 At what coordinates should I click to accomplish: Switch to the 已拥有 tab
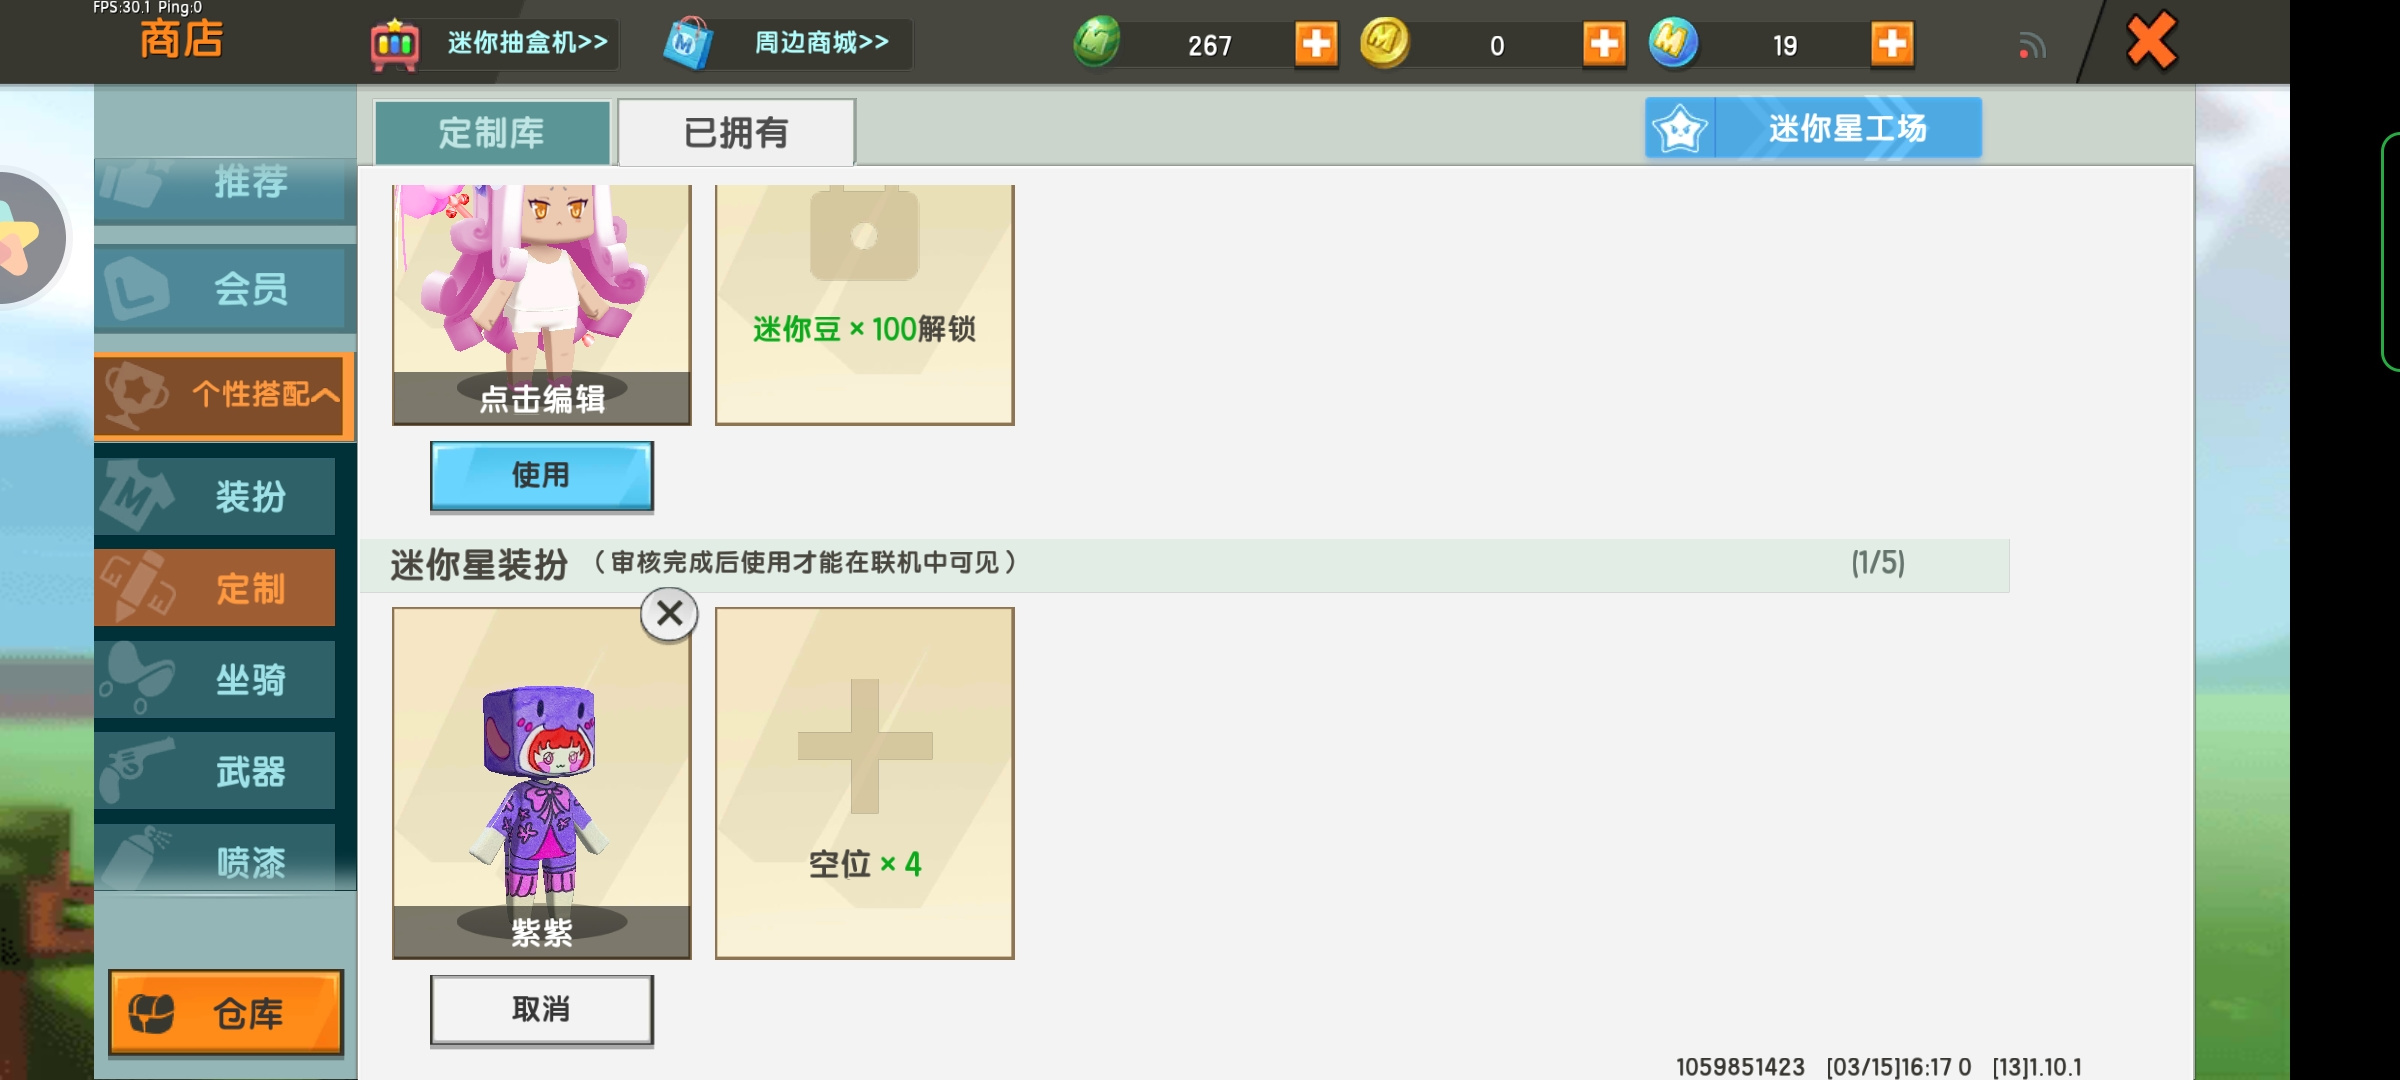736,132
